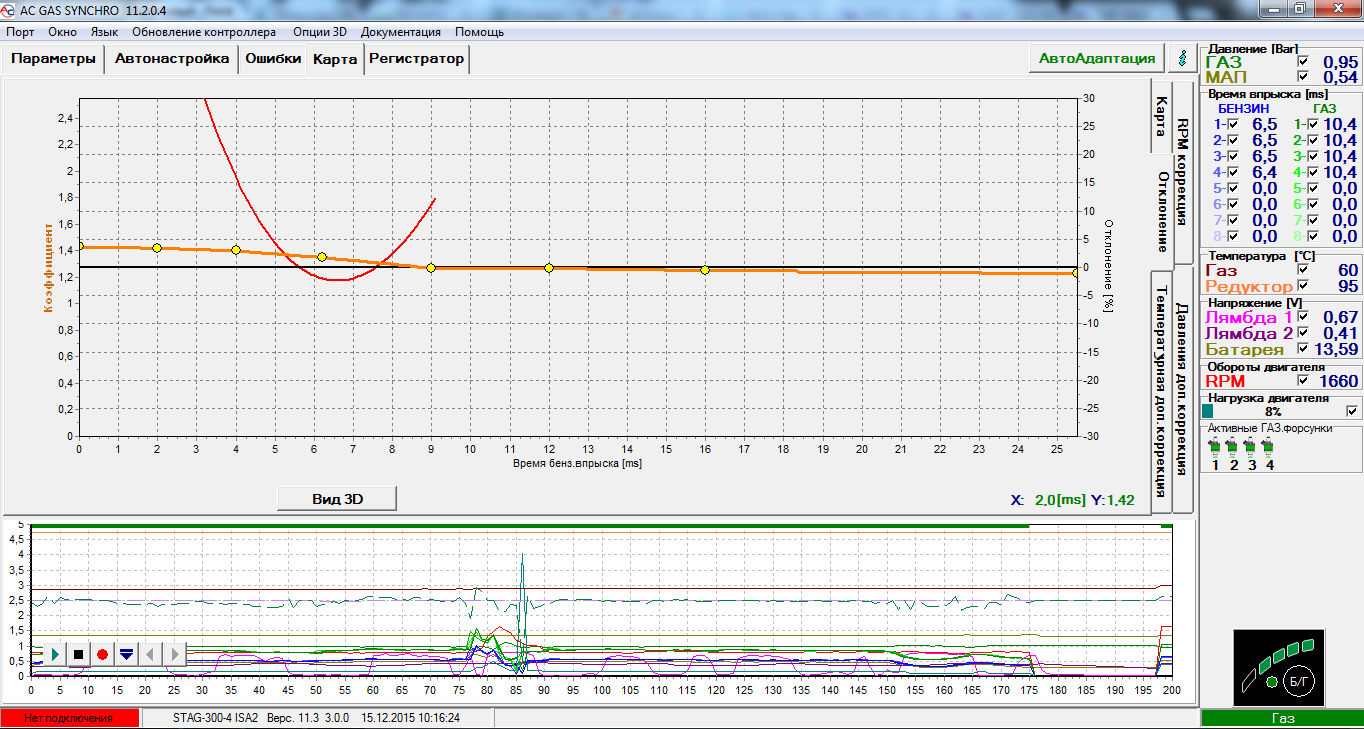Click gas injector icon number 2
Viewport: 1364px width, 729px height.
pyautogui.click(x=1233, y=446)
